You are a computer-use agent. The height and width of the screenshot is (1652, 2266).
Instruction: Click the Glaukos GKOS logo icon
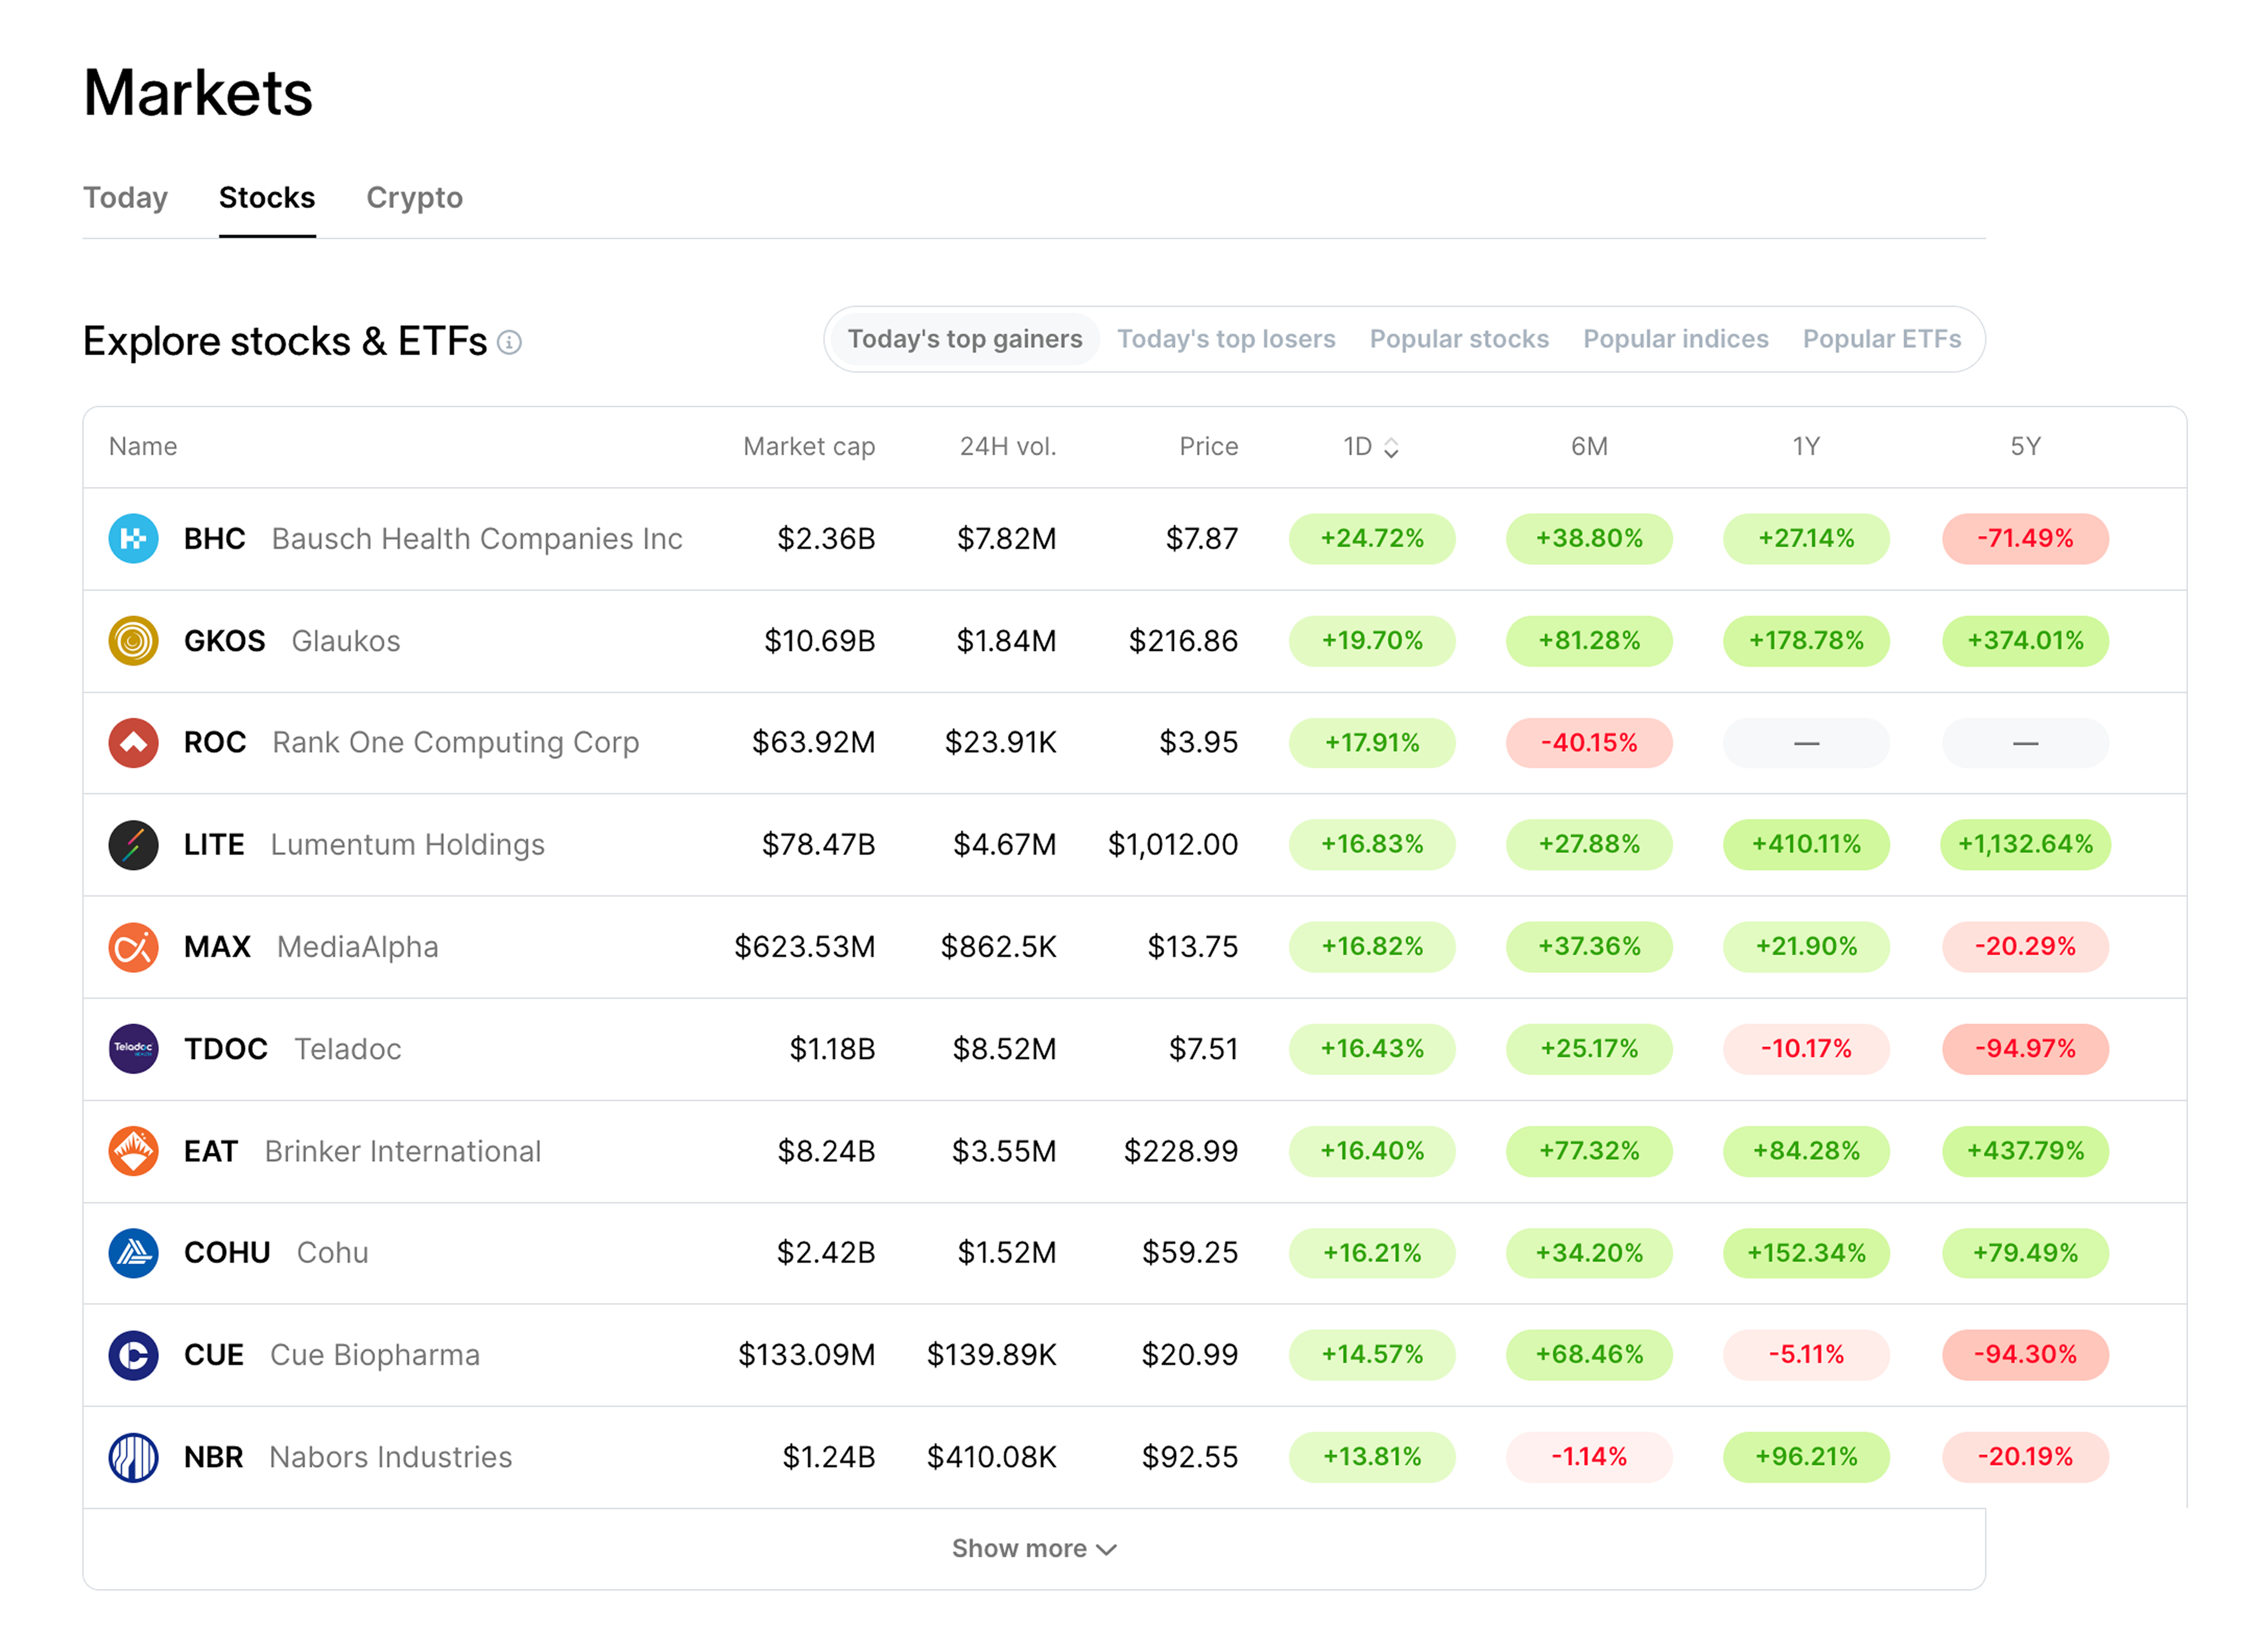133,641
